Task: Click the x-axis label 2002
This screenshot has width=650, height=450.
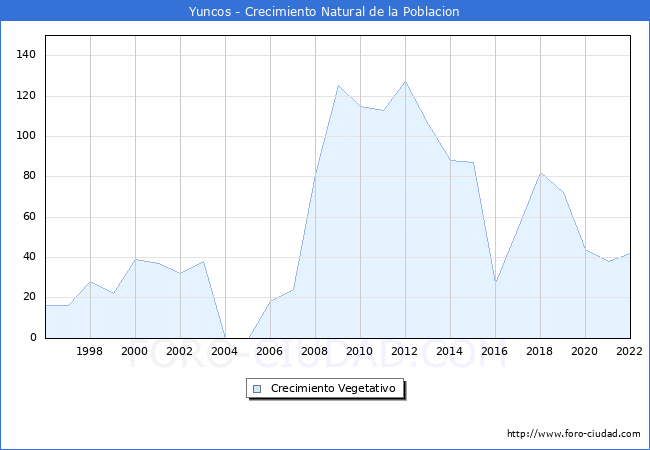Action: (179, 351)
